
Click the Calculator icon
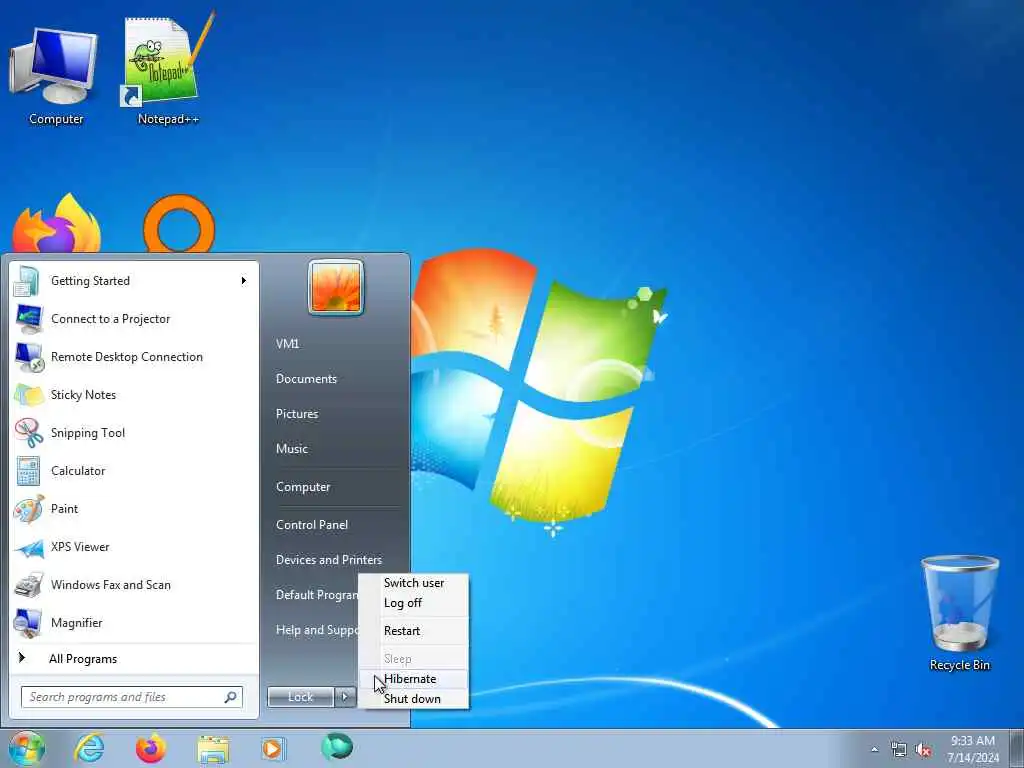28,471
